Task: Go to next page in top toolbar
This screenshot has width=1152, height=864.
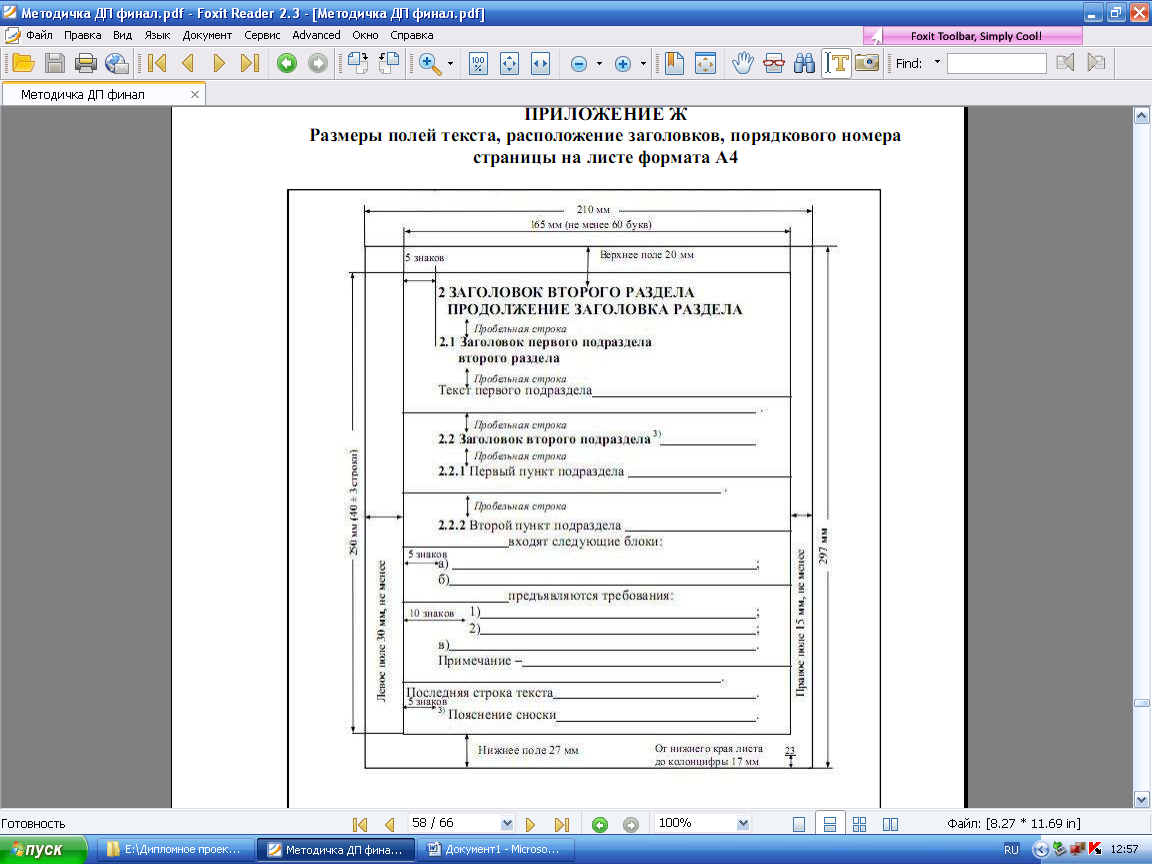Action: pyautogui.click(x=219, y=64)
